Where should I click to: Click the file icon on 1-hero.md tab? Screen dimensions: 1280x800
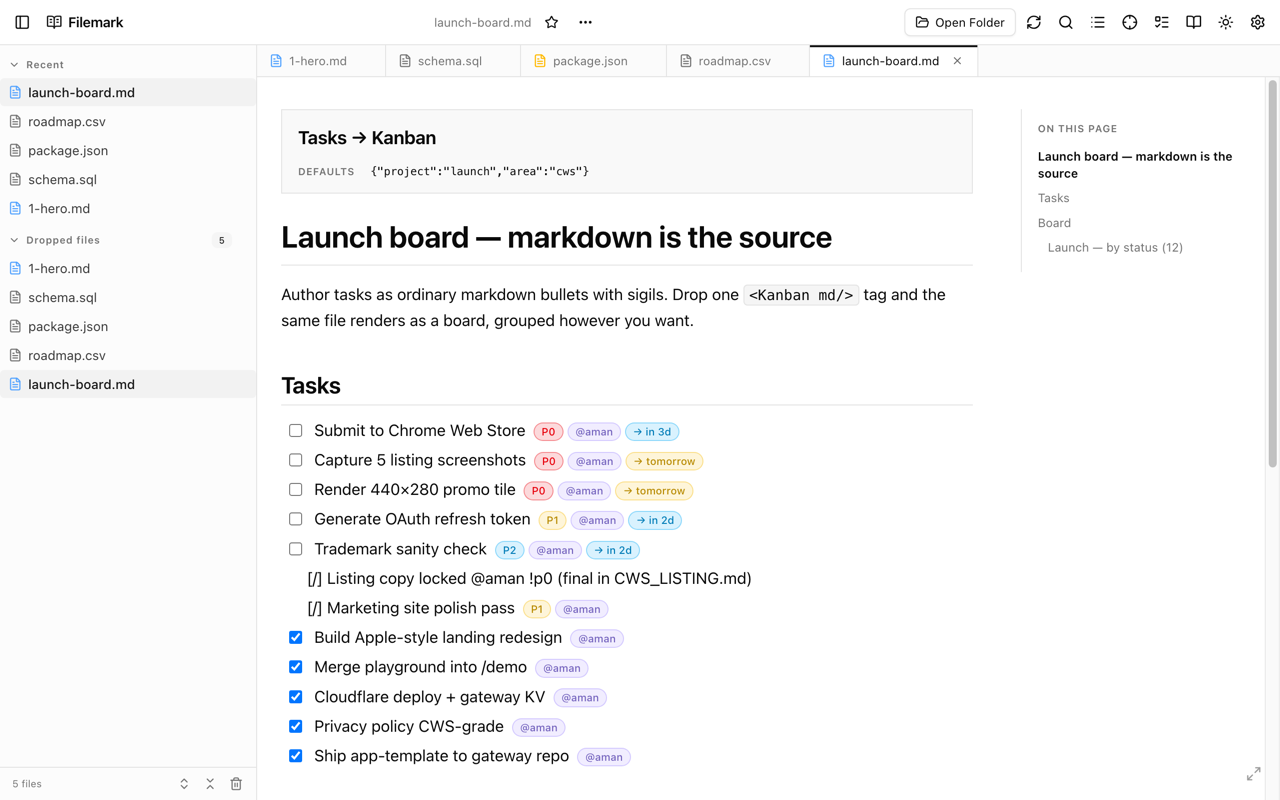point(276,61)
